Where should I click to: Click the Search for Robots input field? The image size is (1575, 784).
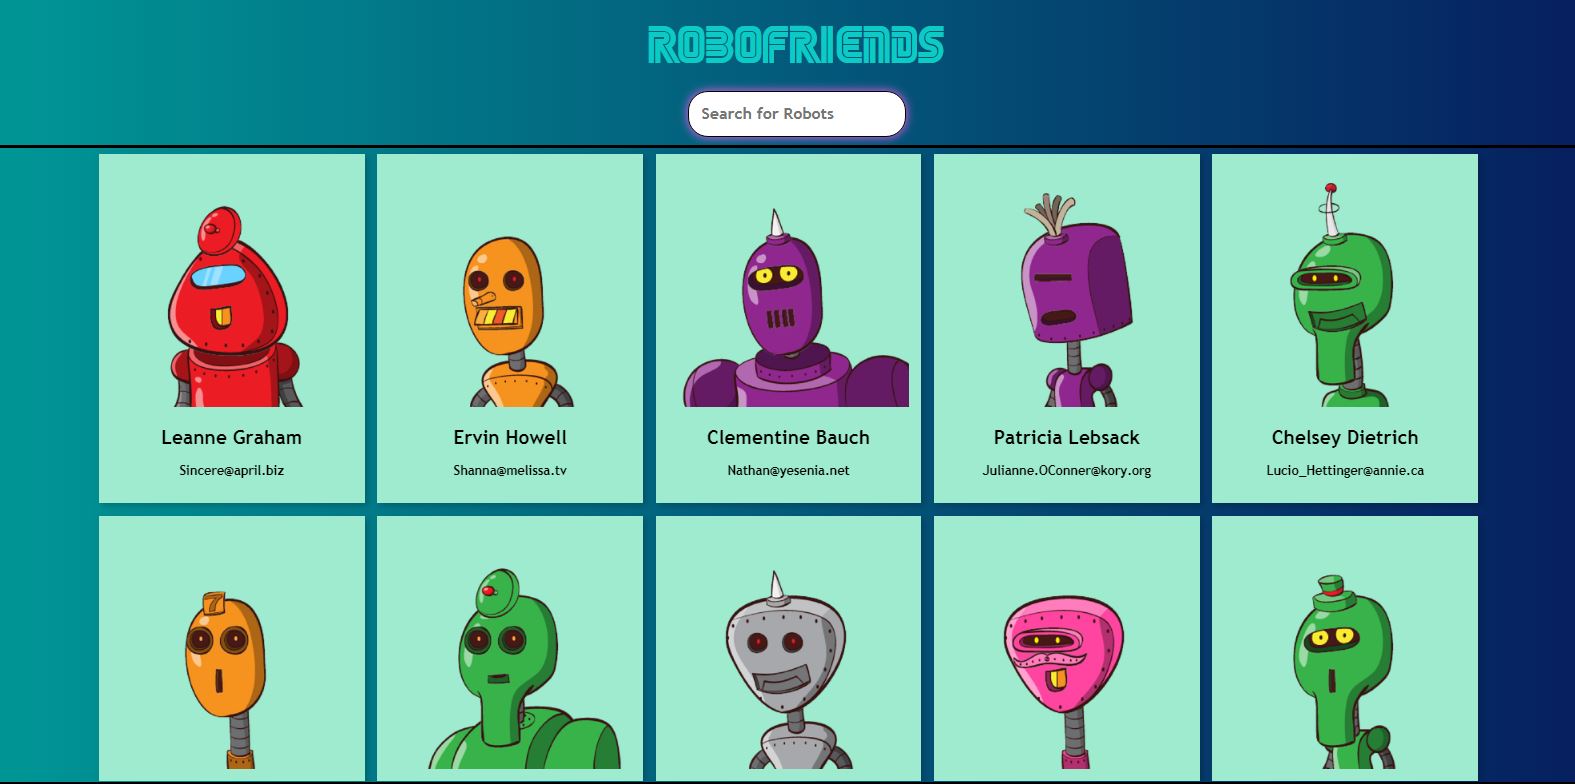[796, 114]
